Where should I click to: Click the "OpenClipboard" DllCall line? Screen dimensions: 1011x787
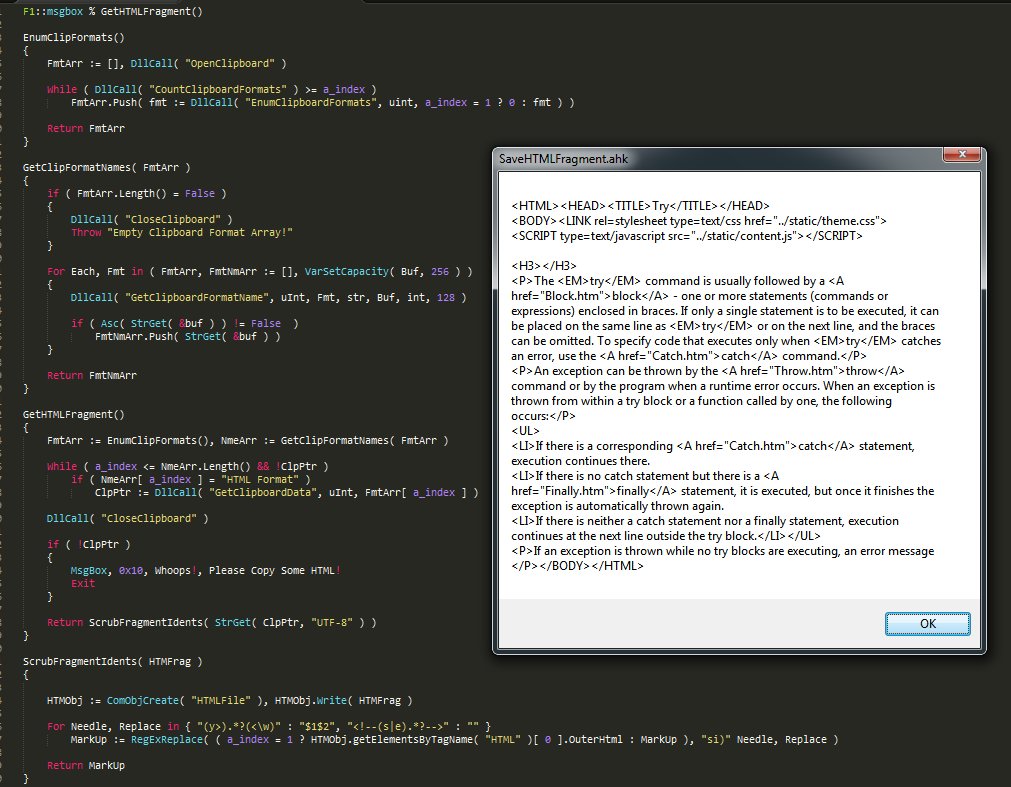[166, 63]
